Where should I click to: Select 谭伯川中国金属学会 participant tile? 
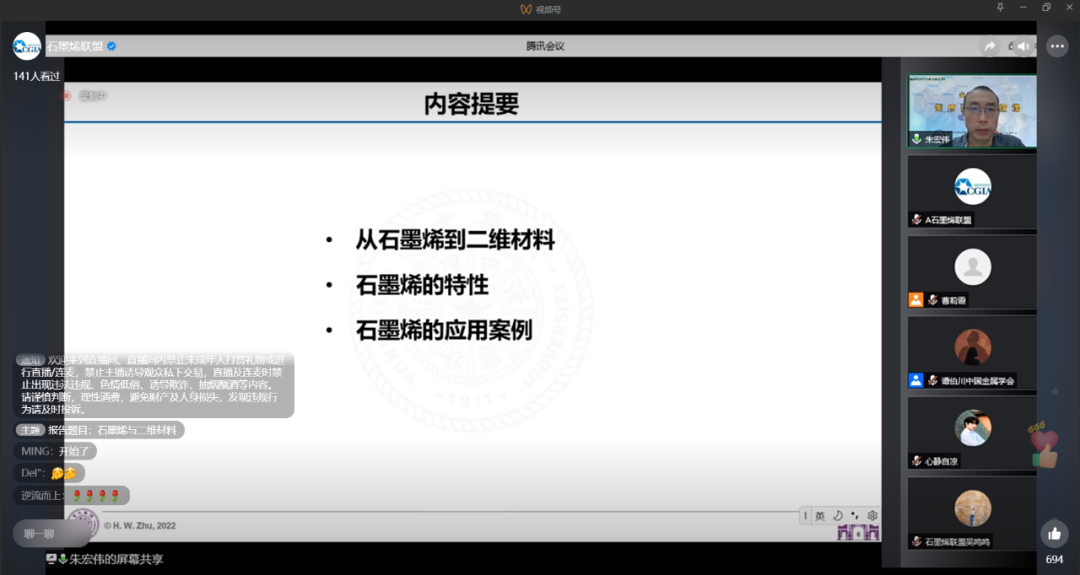[972, 353]
